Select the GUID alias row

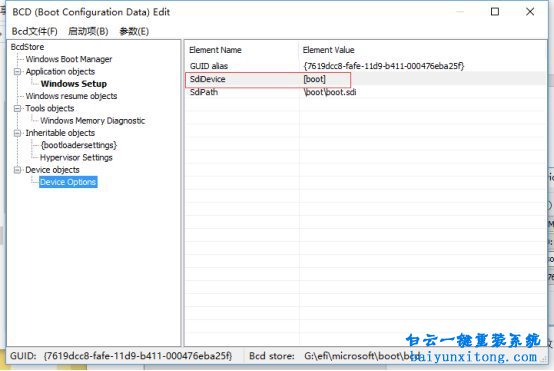tap(366, 66)
